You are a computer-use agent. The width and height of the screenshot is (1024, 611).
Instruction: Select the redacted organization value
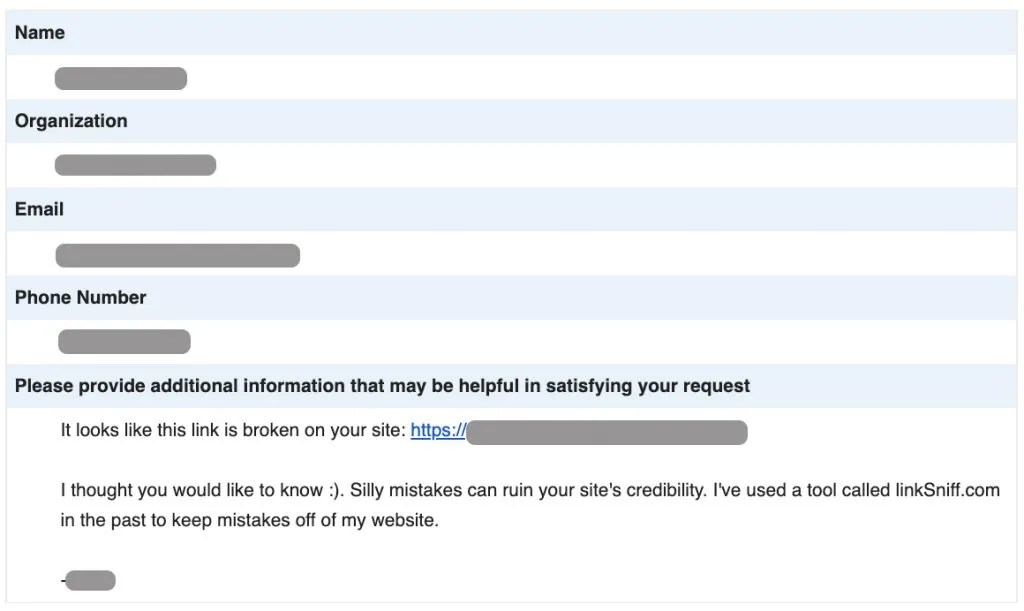[x=135, y=165]
